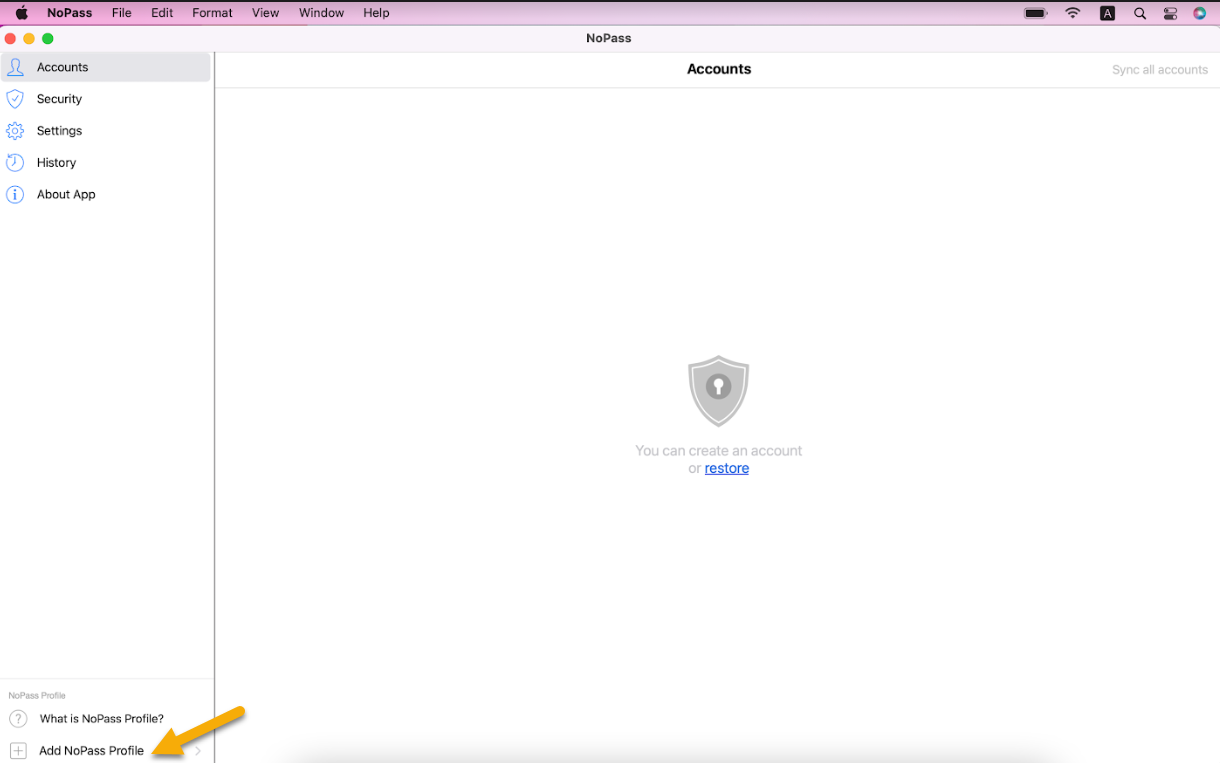Go to the Security label in sidebar

pyautogui.click(x=59, y=99)
